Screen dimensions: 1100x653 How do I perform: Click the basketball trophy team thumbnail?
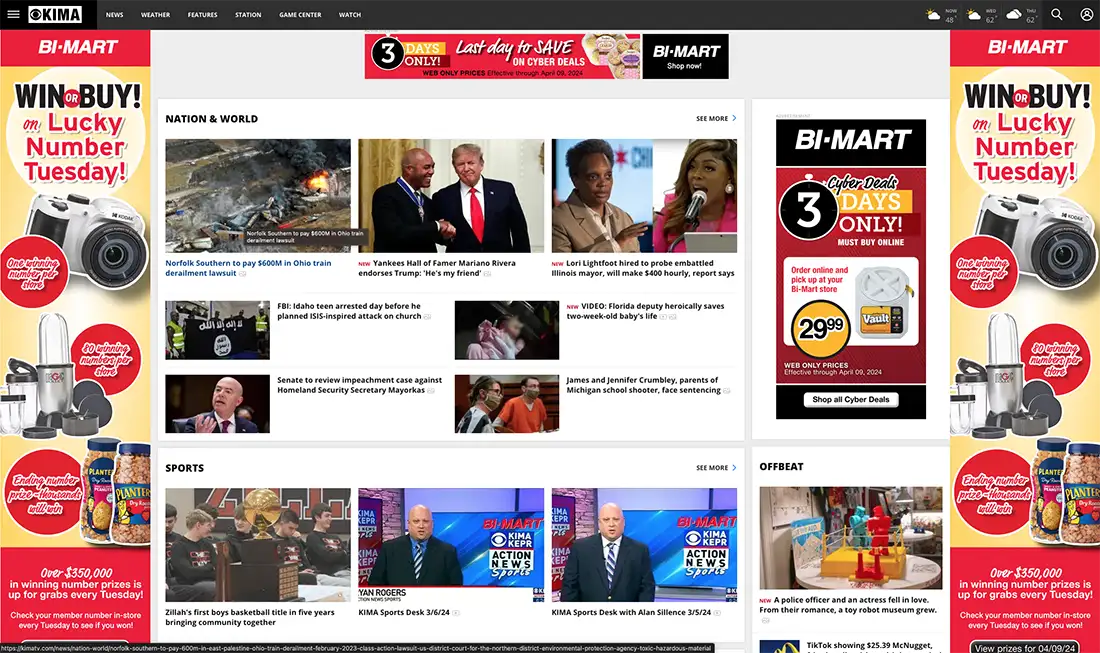(x=258, y=545)
